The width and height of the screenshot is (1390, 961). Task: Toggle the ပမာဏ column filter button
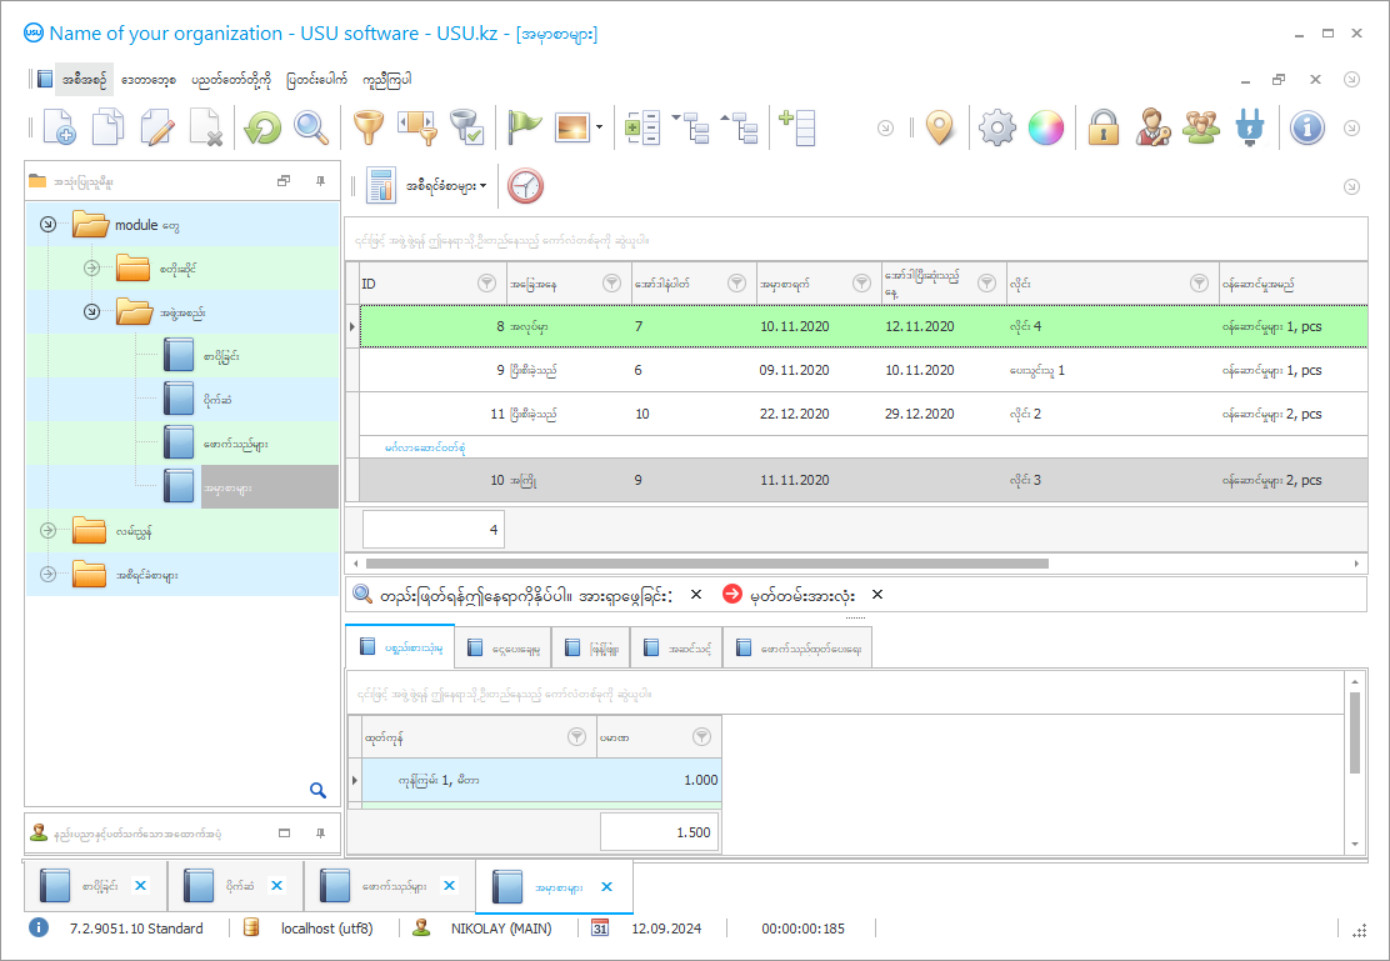702,737
